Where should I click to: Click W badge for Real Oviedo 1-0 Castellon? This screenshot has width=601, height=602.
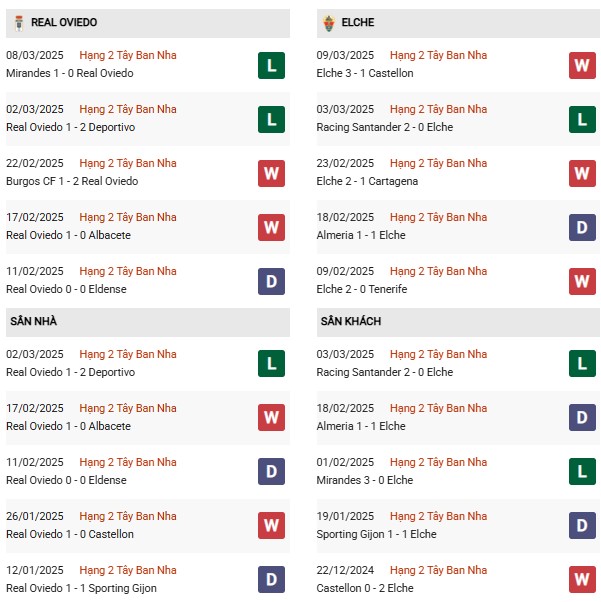(x=271, y=525)
